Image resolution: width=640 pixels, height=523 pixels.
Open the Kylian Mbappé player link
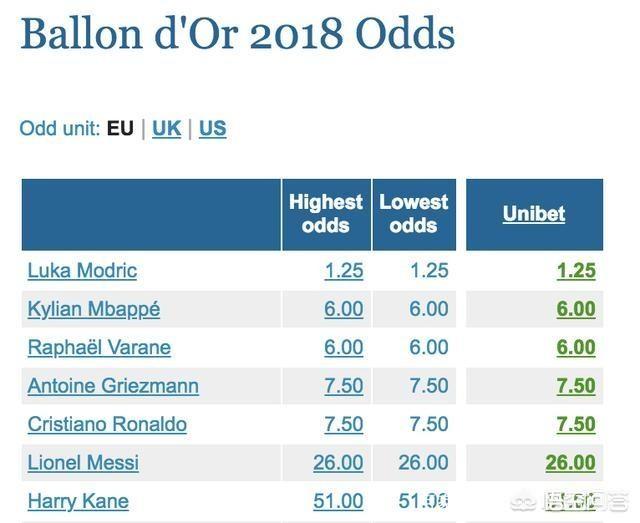[x=94, y=309]
